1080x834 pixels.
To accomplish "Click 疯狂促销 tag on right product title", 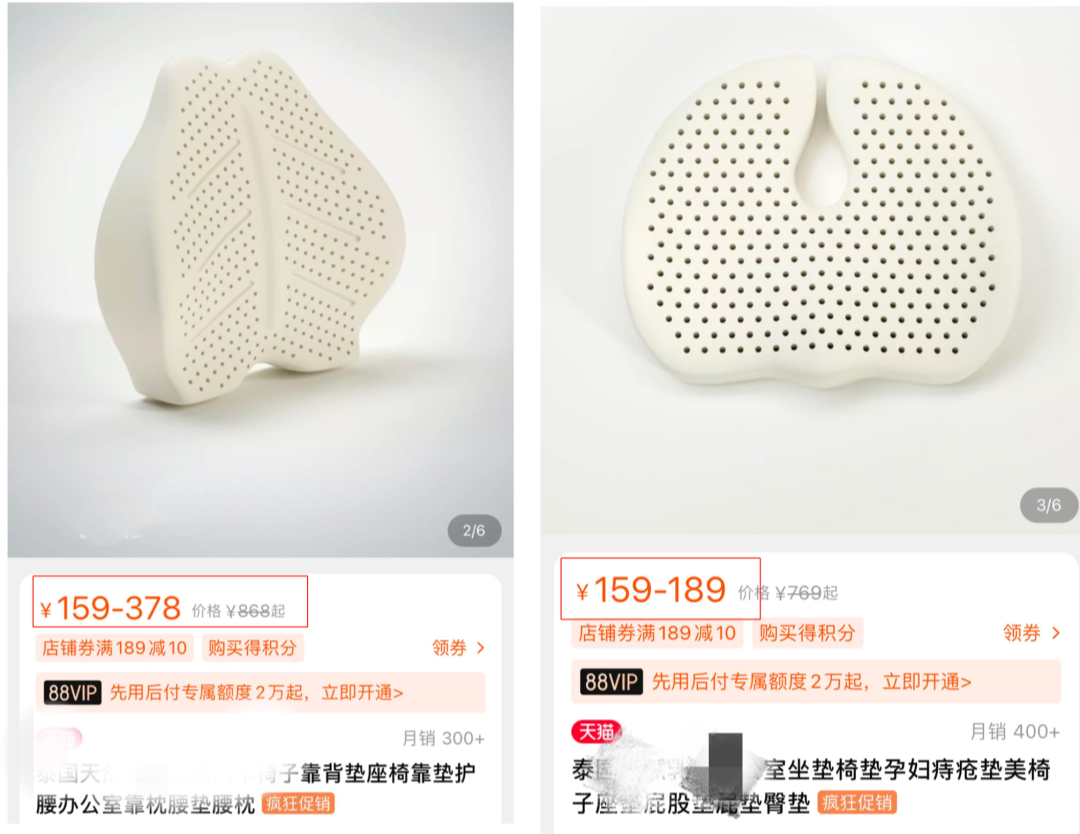I will (857, 802).
